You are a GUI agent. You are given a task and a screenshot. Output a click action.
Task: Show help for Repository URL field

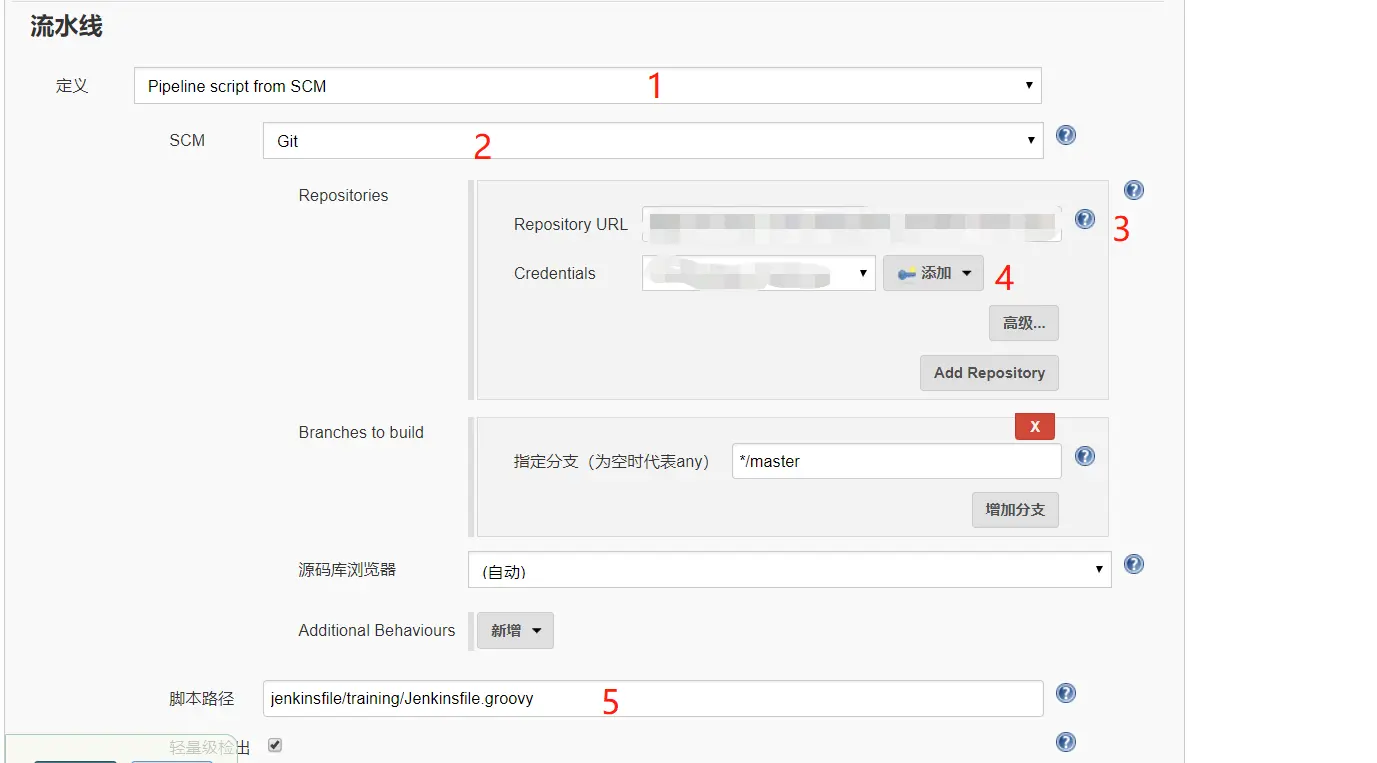point(1085,219)
